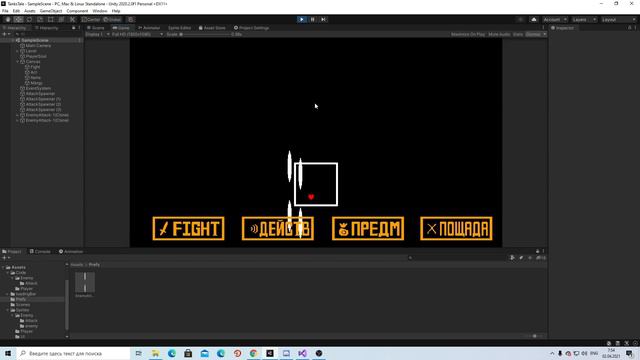Select the Hand tool in toolbar
This screenshot has width=640, height=360.
[8, 20]
